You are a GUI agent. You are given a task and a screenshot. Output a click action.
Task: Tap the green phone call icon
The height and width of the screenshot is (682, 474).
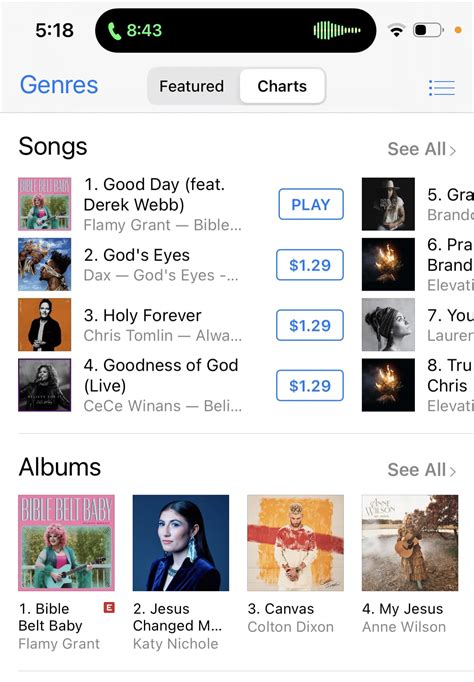pyautogui.click(x=114, y=30)
